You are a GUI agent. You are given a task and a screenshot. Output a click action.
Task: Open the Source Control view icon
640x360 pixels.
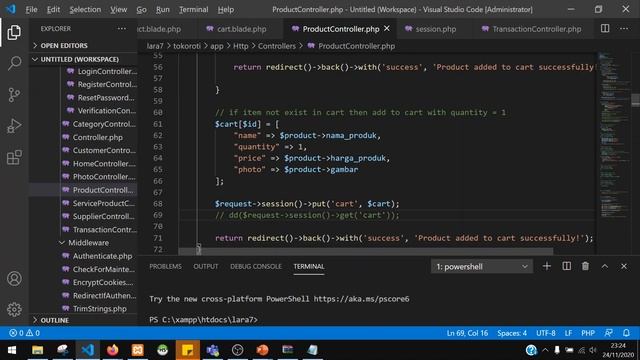tap(14, 95)
